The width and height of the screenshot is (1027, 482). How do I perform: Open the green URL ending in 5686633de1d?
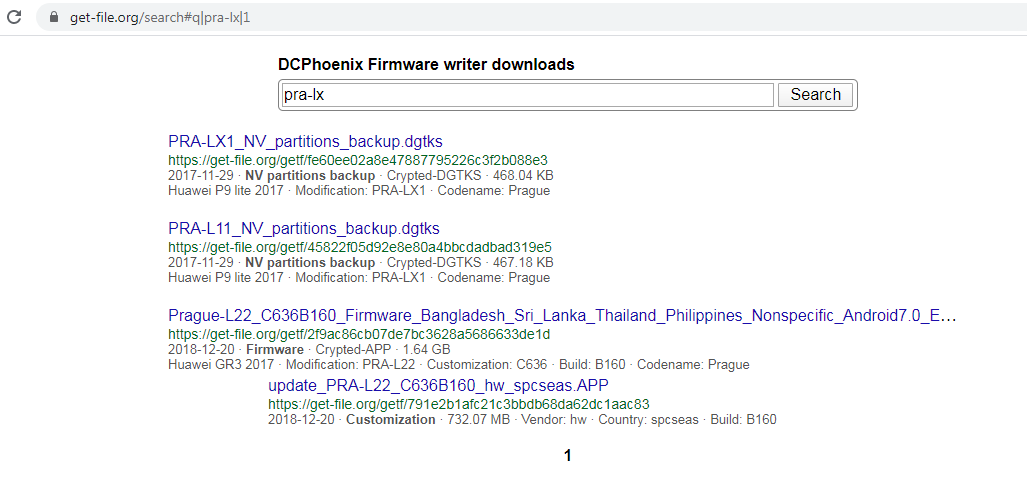click(x=359, y=335)
